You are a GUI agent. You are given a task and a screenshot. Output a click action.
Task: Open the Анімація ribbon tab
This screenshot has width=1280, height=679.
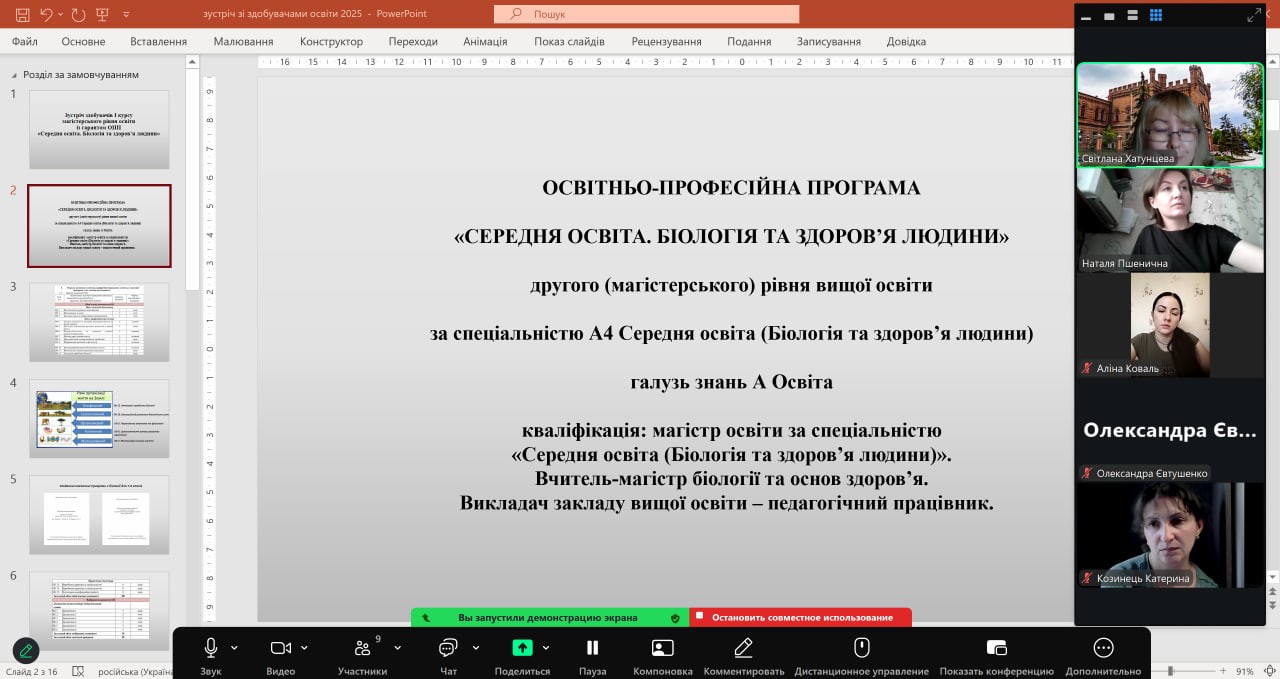tap(485, 41)
